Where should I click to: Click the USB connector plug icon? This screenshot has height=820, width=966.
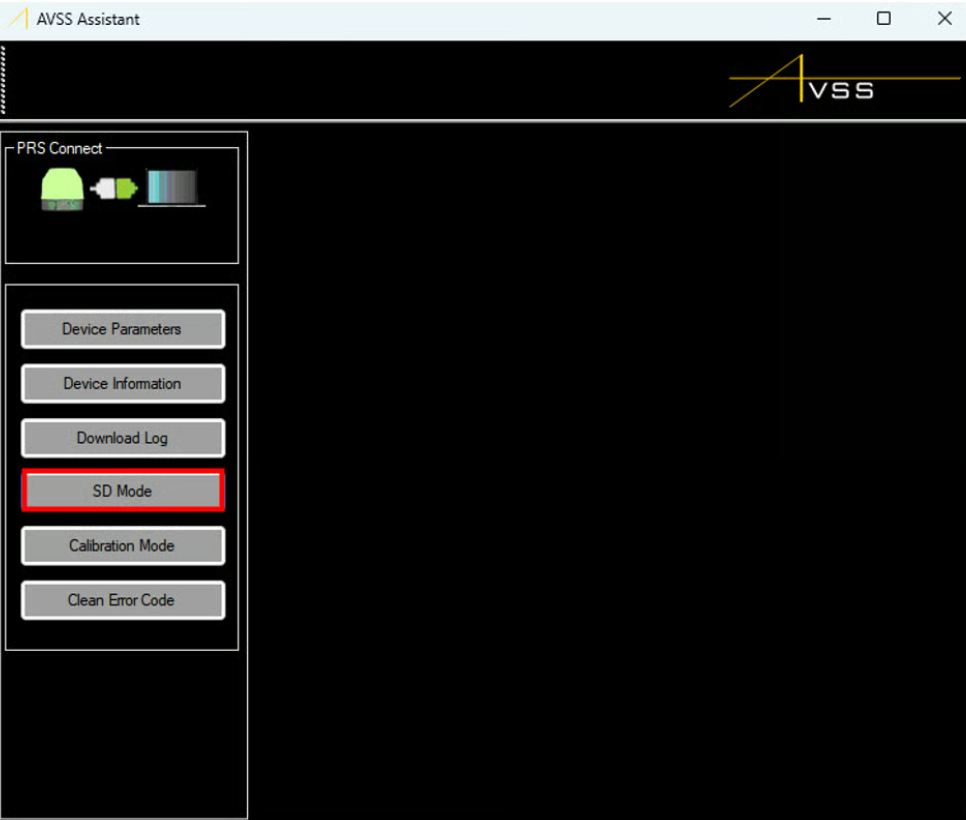pyautogui.click(x=114, y=189)
